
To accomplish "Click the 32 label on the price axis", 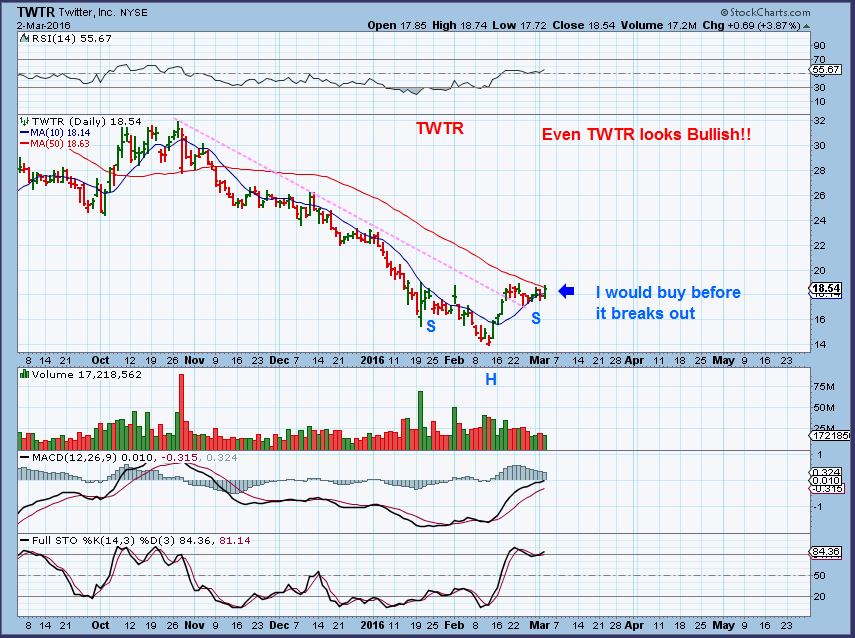I will tap(819, 121).
